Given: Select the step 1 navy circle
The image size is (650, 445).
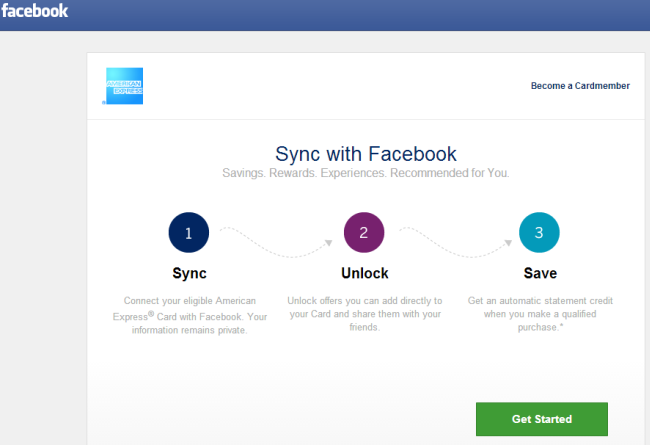Looking at the screenshot, I should click(x=189, y=233).
